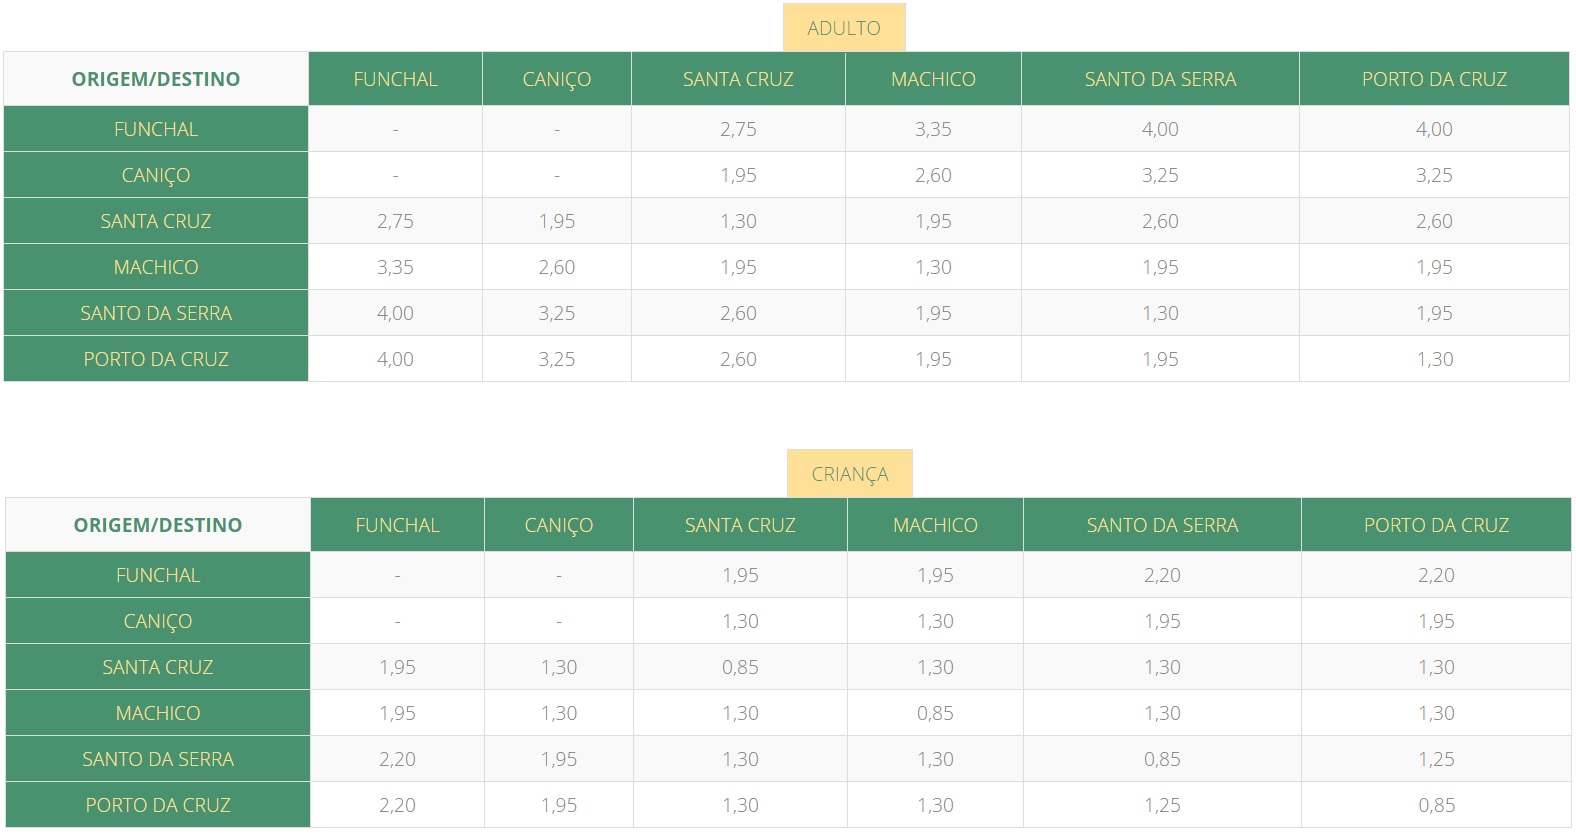Click child fare from Santa Cruz to Caniço
The image size is (1576, 837).
tap(558, 667)
